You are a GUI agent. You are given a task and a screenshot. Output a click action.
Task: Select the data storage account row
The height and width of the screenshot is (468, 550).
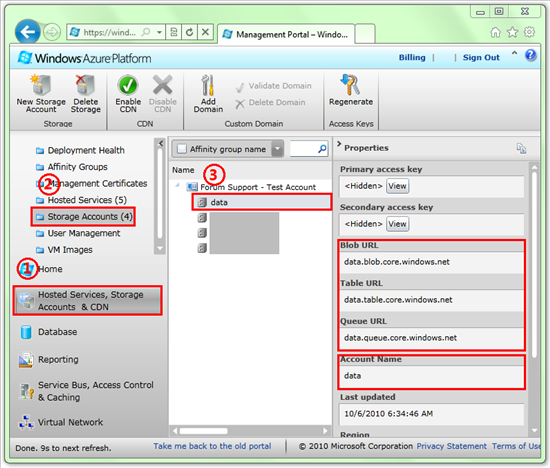coord(262,202)
